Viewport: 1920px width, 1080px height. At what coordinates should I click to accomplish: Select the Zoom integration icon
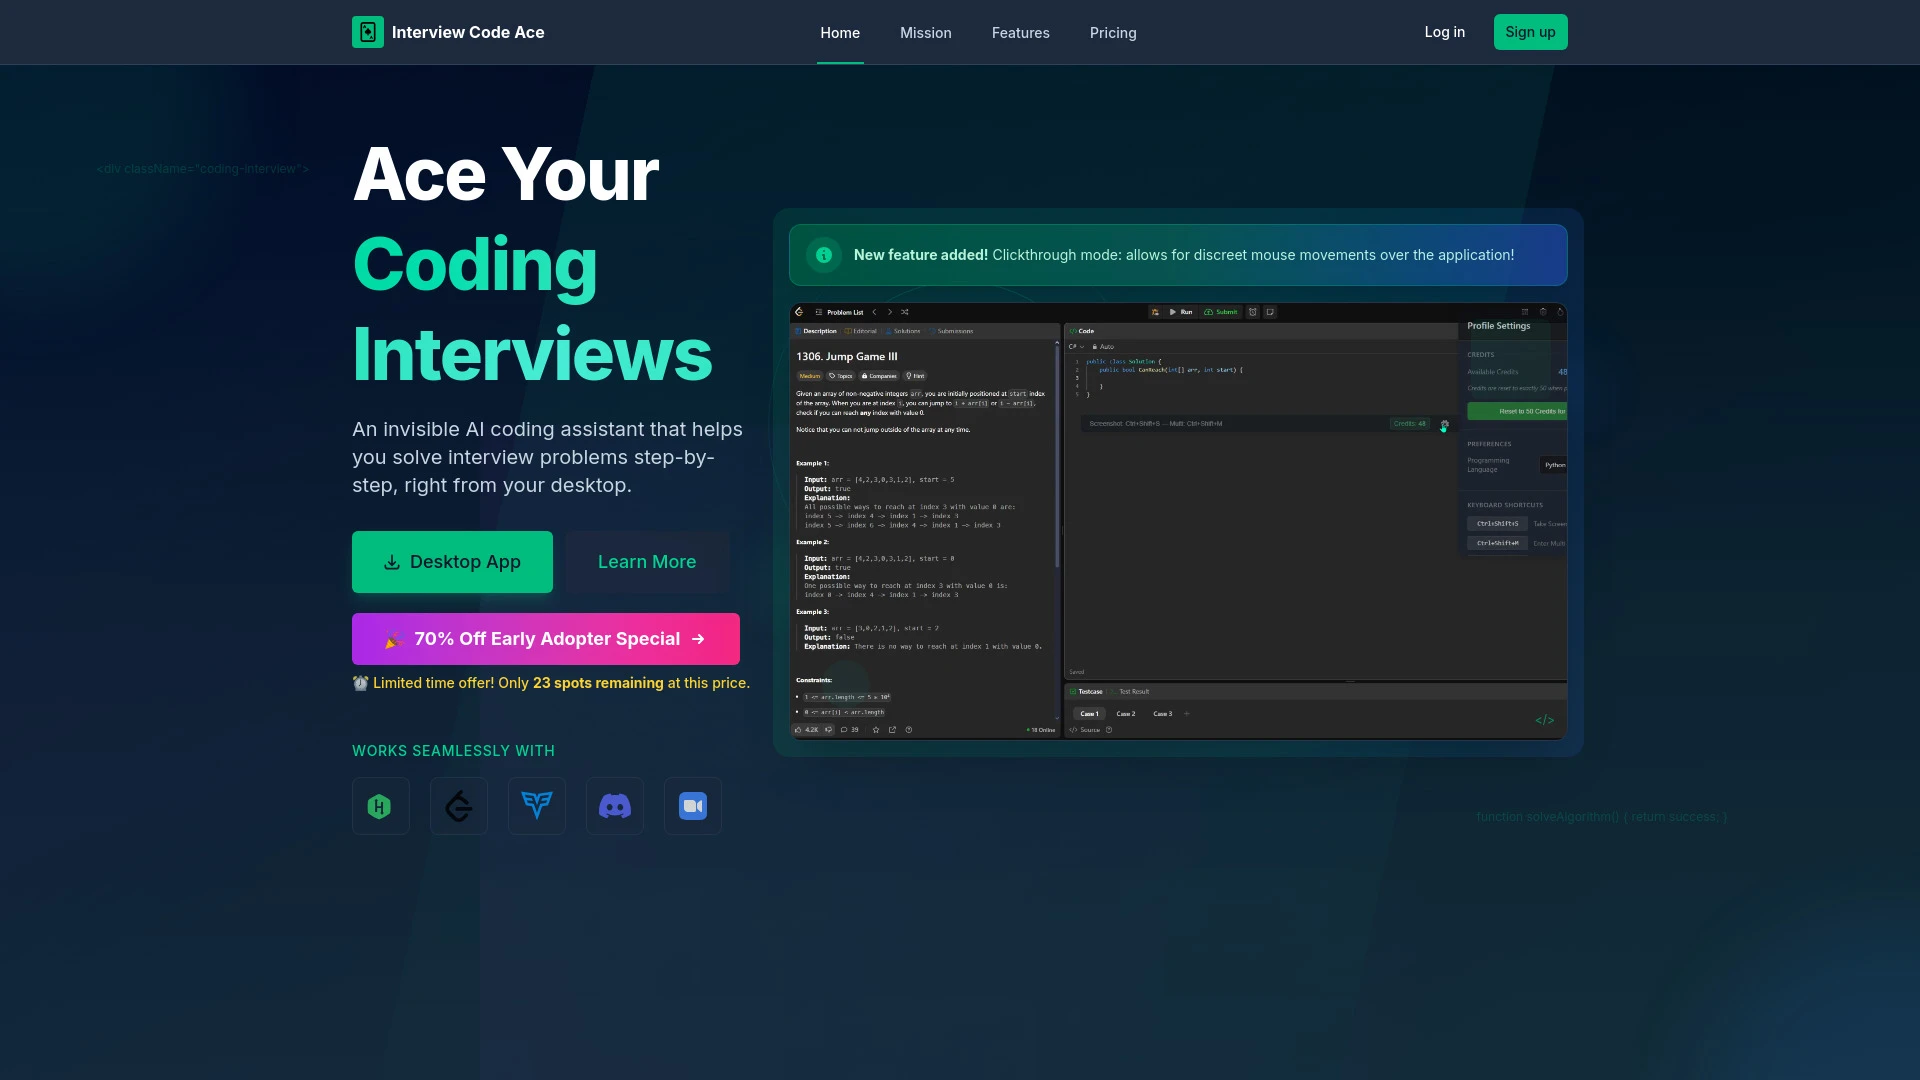pos(692,806)
